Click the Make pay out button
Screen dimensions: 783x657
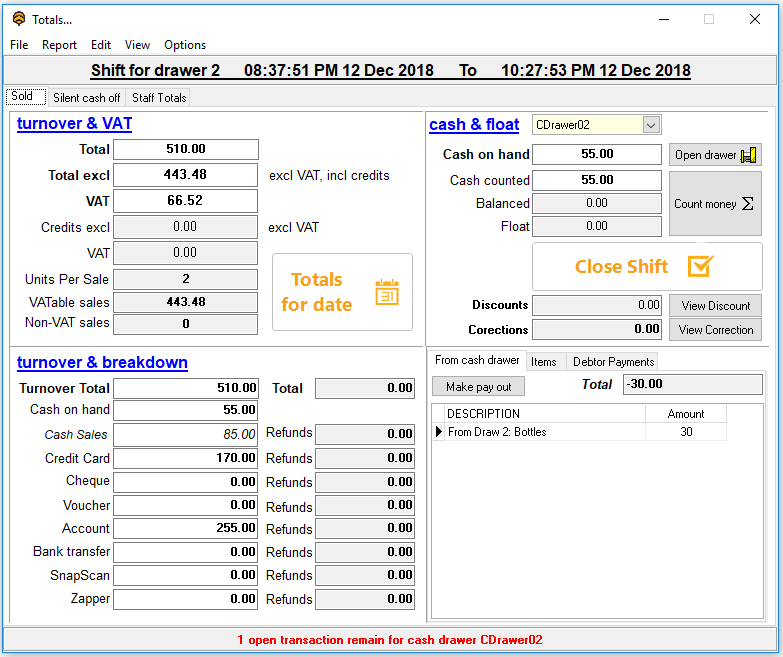478,386
